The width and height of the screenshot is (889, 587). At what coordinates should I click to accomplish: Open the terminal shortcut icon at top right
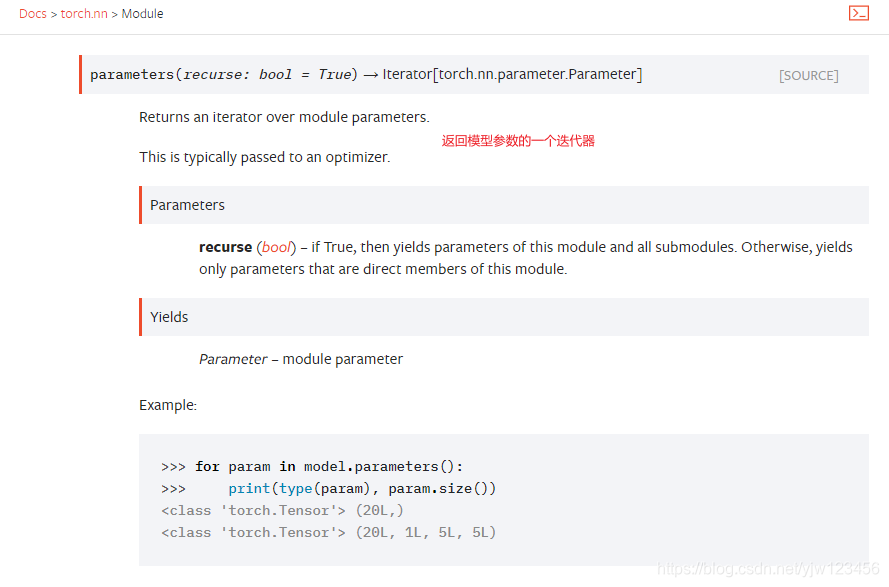(858, 13)
